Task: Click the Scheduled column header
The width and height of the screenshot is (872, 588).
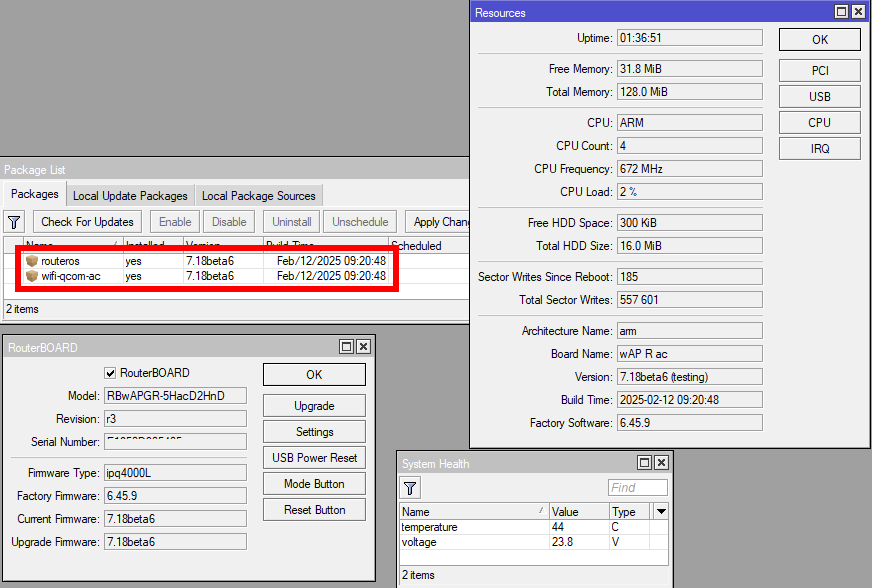Action: [429, 245]
